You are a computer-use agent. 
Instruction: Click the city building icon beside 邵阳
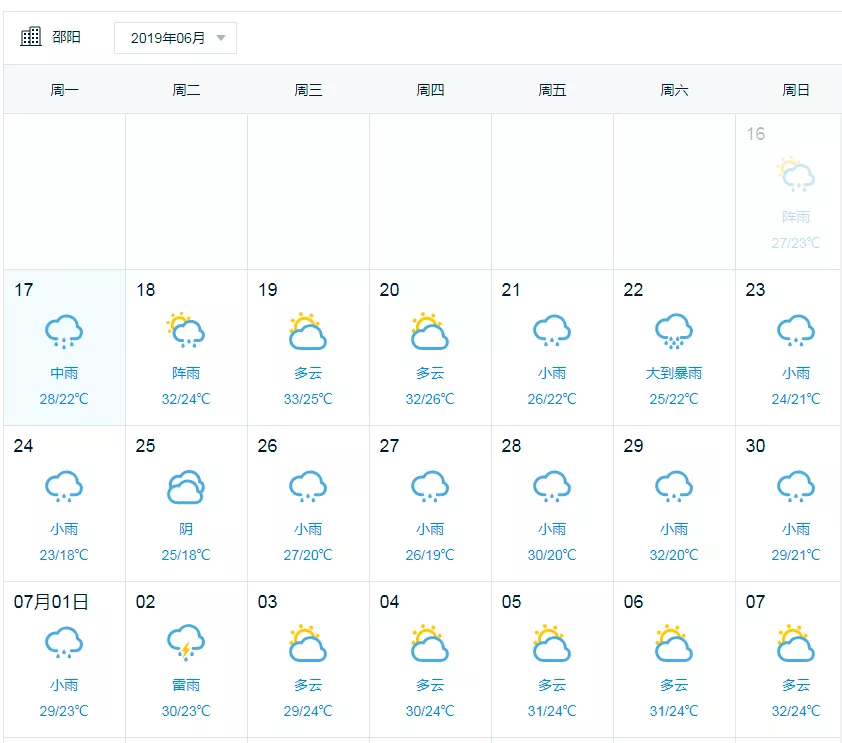(31, 37)
